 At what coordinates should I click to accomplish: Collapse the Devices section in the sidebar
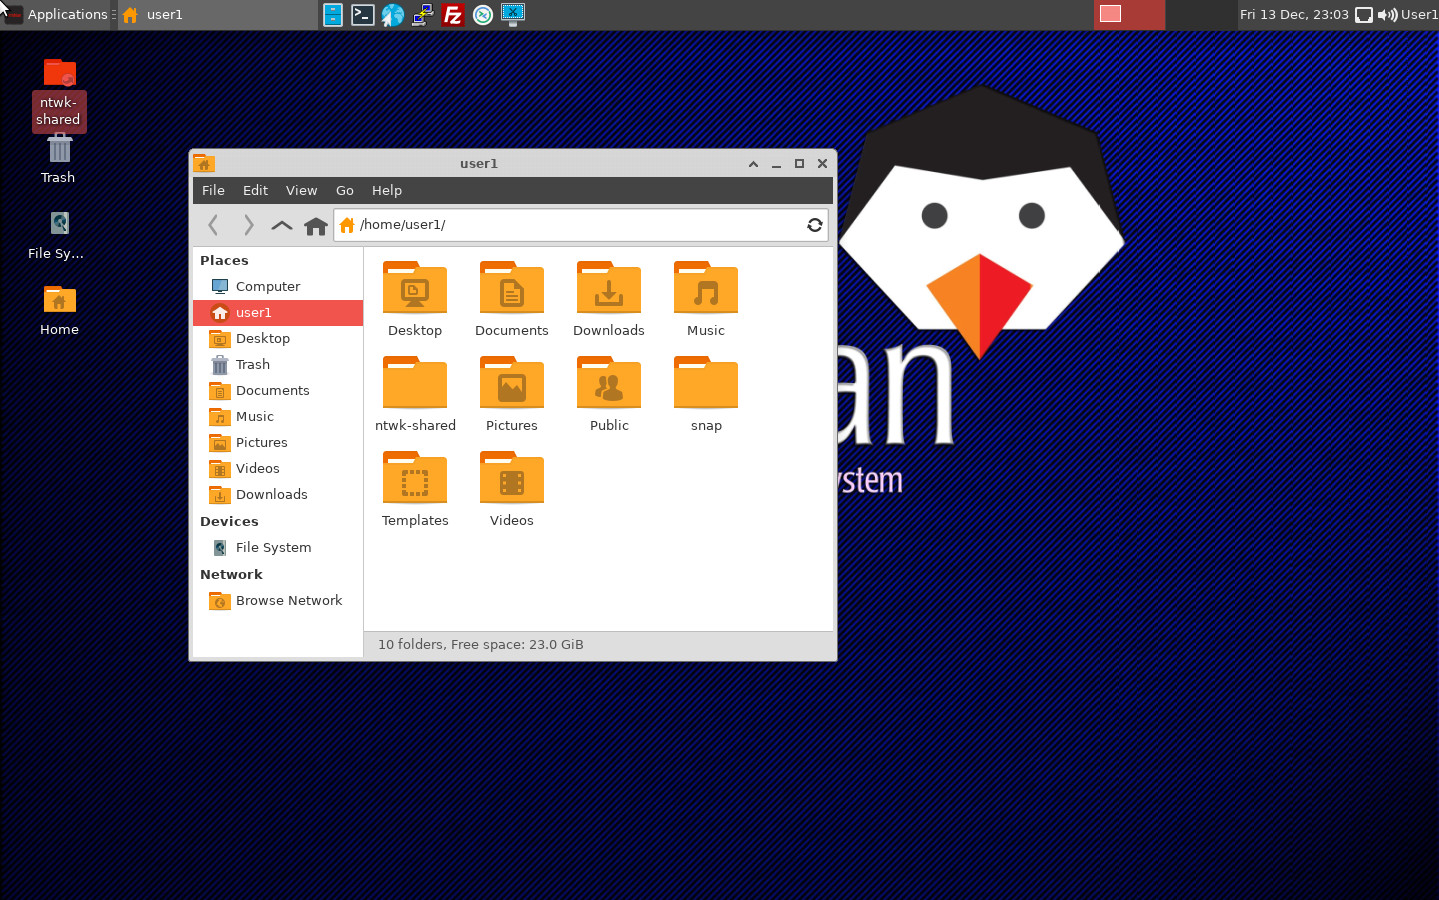229,521
